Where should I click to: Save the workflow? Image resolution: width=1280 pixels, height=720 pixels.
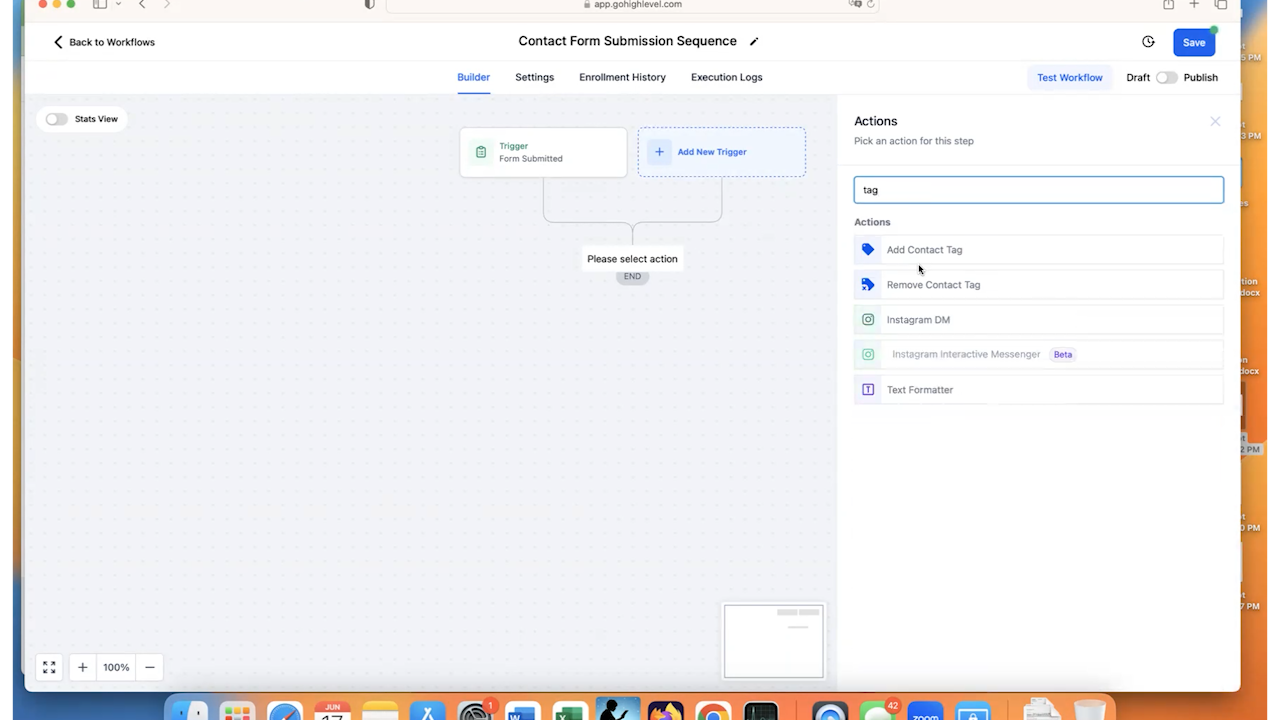point(1193,42)
